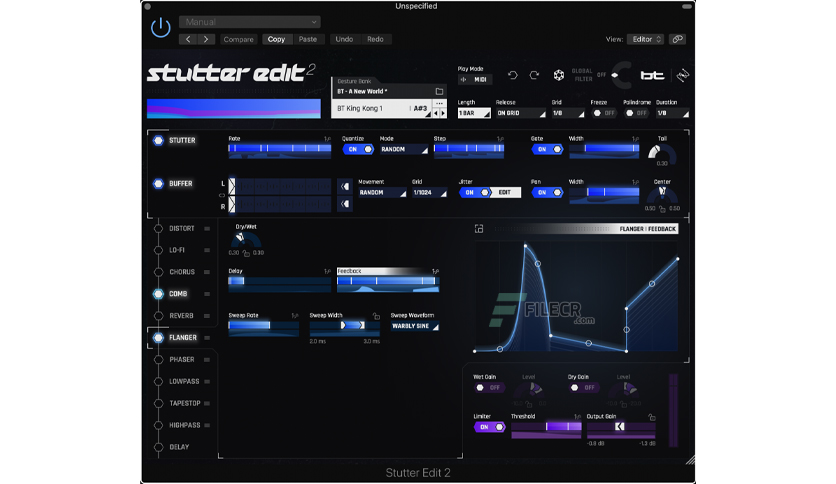Click the Output Gain lock icon
This screenshot has width=836, height=484.
pos(652,417)
